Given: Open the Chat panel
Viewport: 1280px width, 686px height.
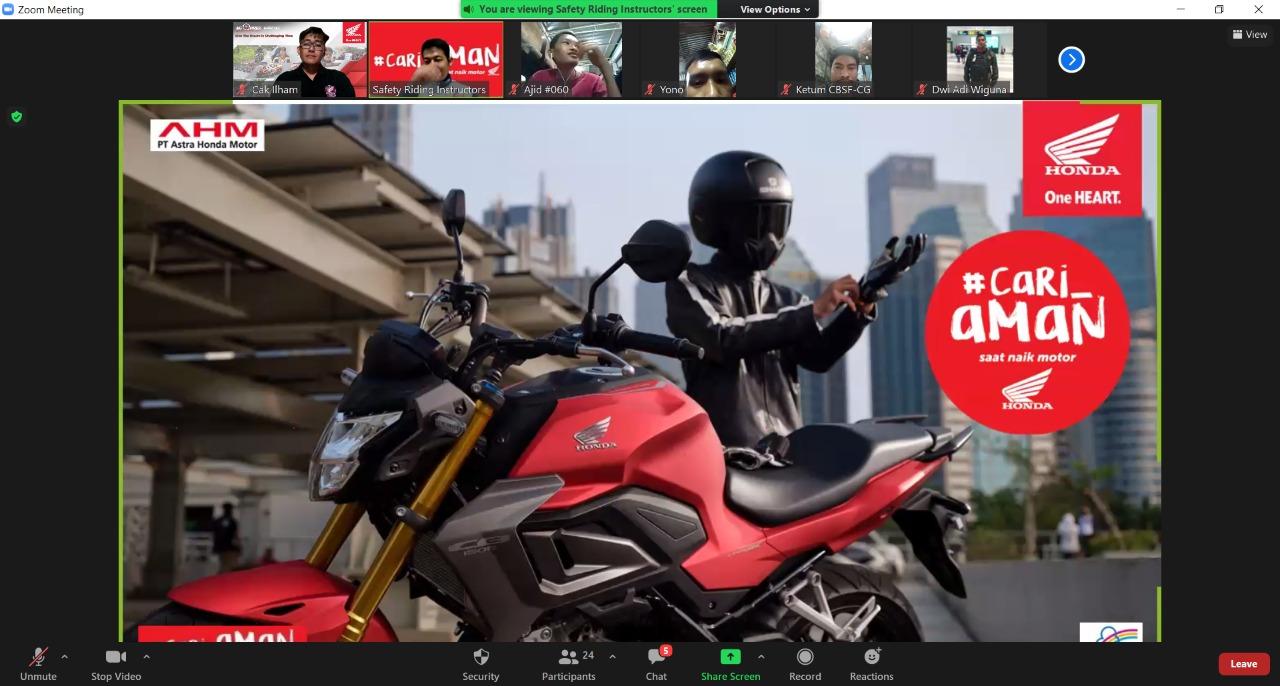Looking at the screenshot, I should (x=656, y=664).
